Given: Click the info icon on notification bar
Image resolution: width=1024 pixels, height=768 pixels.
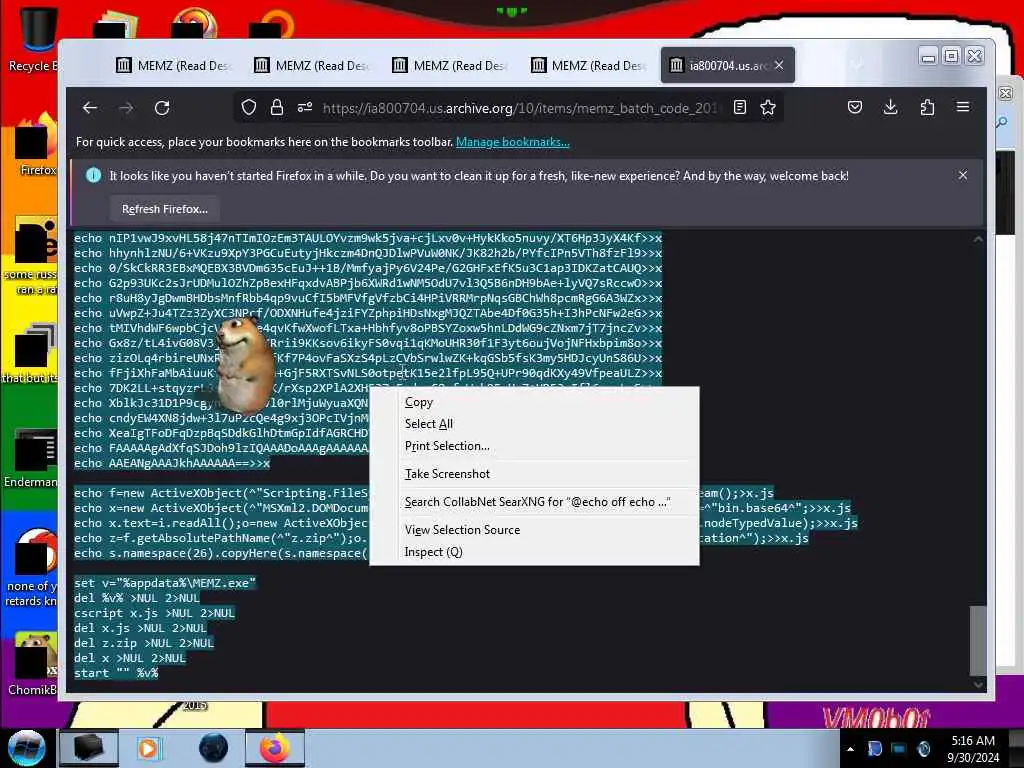Looking at the screenshot, I should pos(93,175).
